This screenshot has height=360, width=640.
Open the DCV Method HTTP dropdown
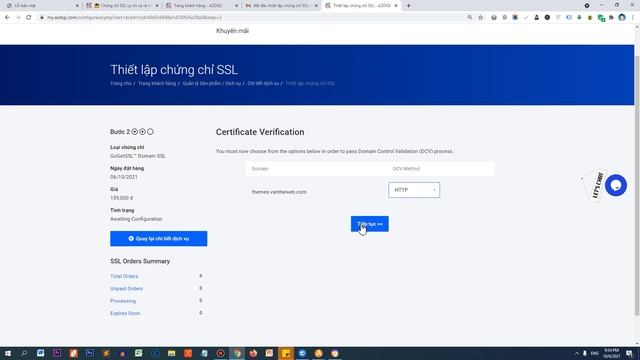[x=414, y=190]
